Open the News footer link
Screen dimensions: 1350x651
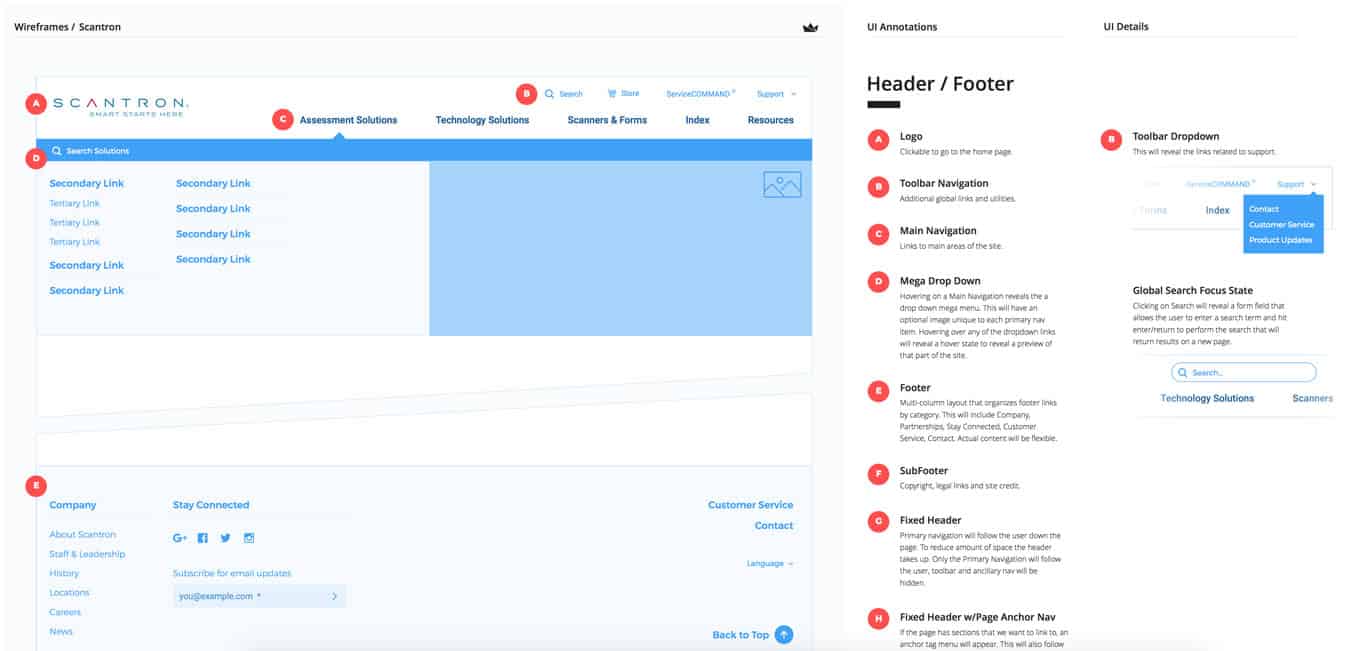(61, 631)
